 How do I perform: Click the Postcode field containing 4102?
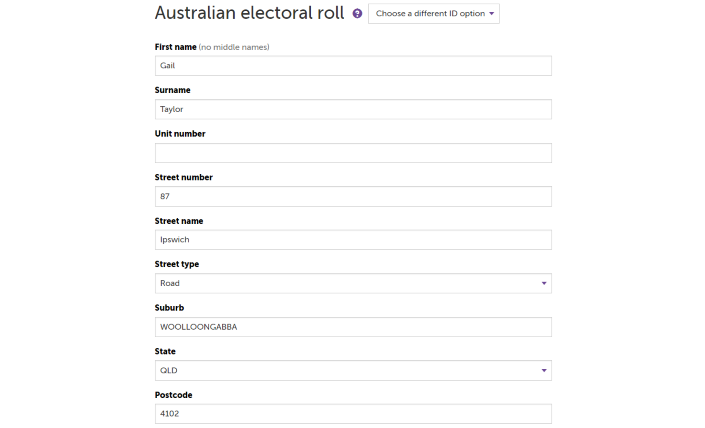coord(353,414)
